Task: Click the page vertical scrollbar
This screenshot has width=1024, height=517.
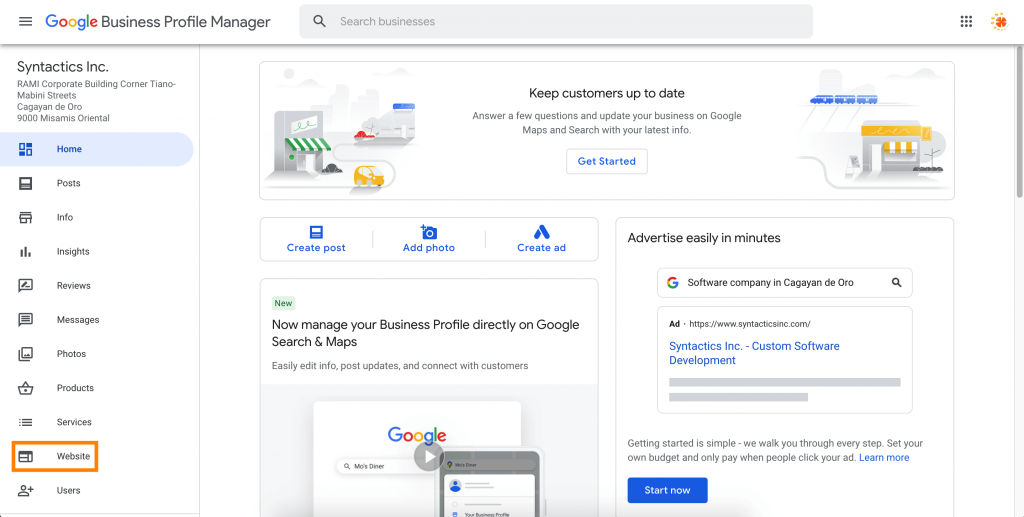Action: pos(1019,121)
